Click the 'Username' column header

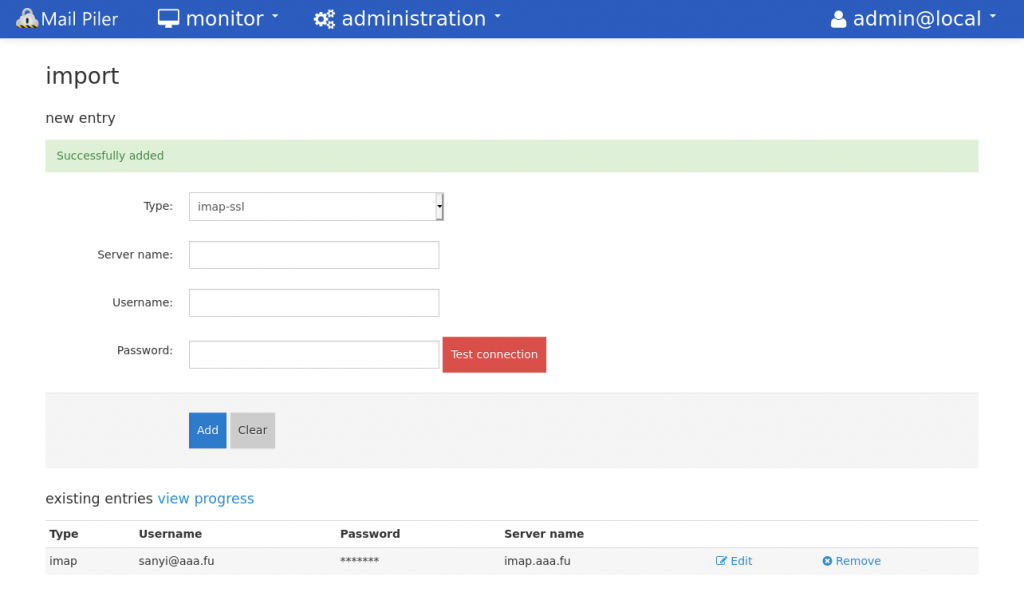(170, 534)
